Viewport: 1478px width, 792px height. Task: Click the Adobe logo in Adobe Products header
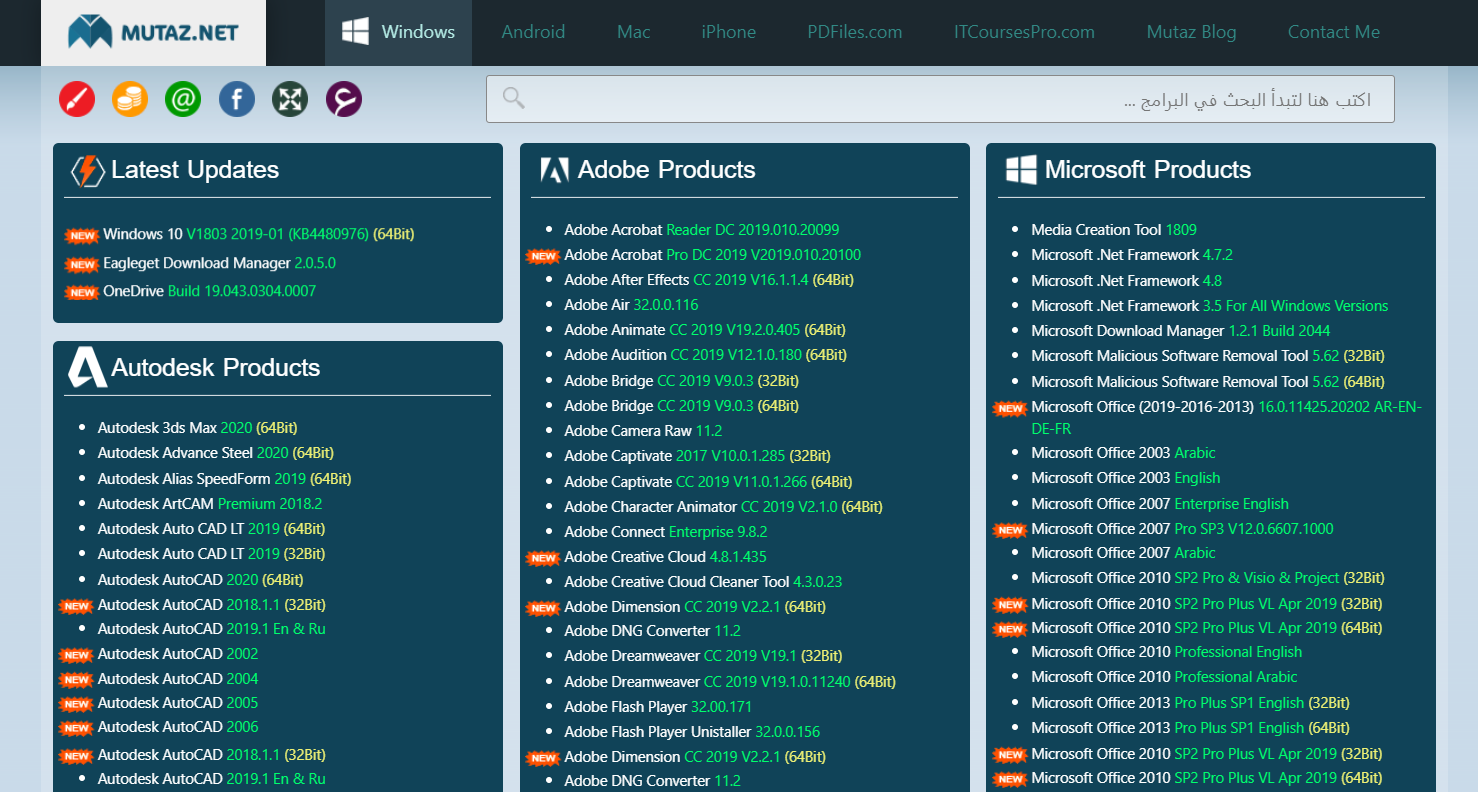pyautogui.click(x=555, y=170)
